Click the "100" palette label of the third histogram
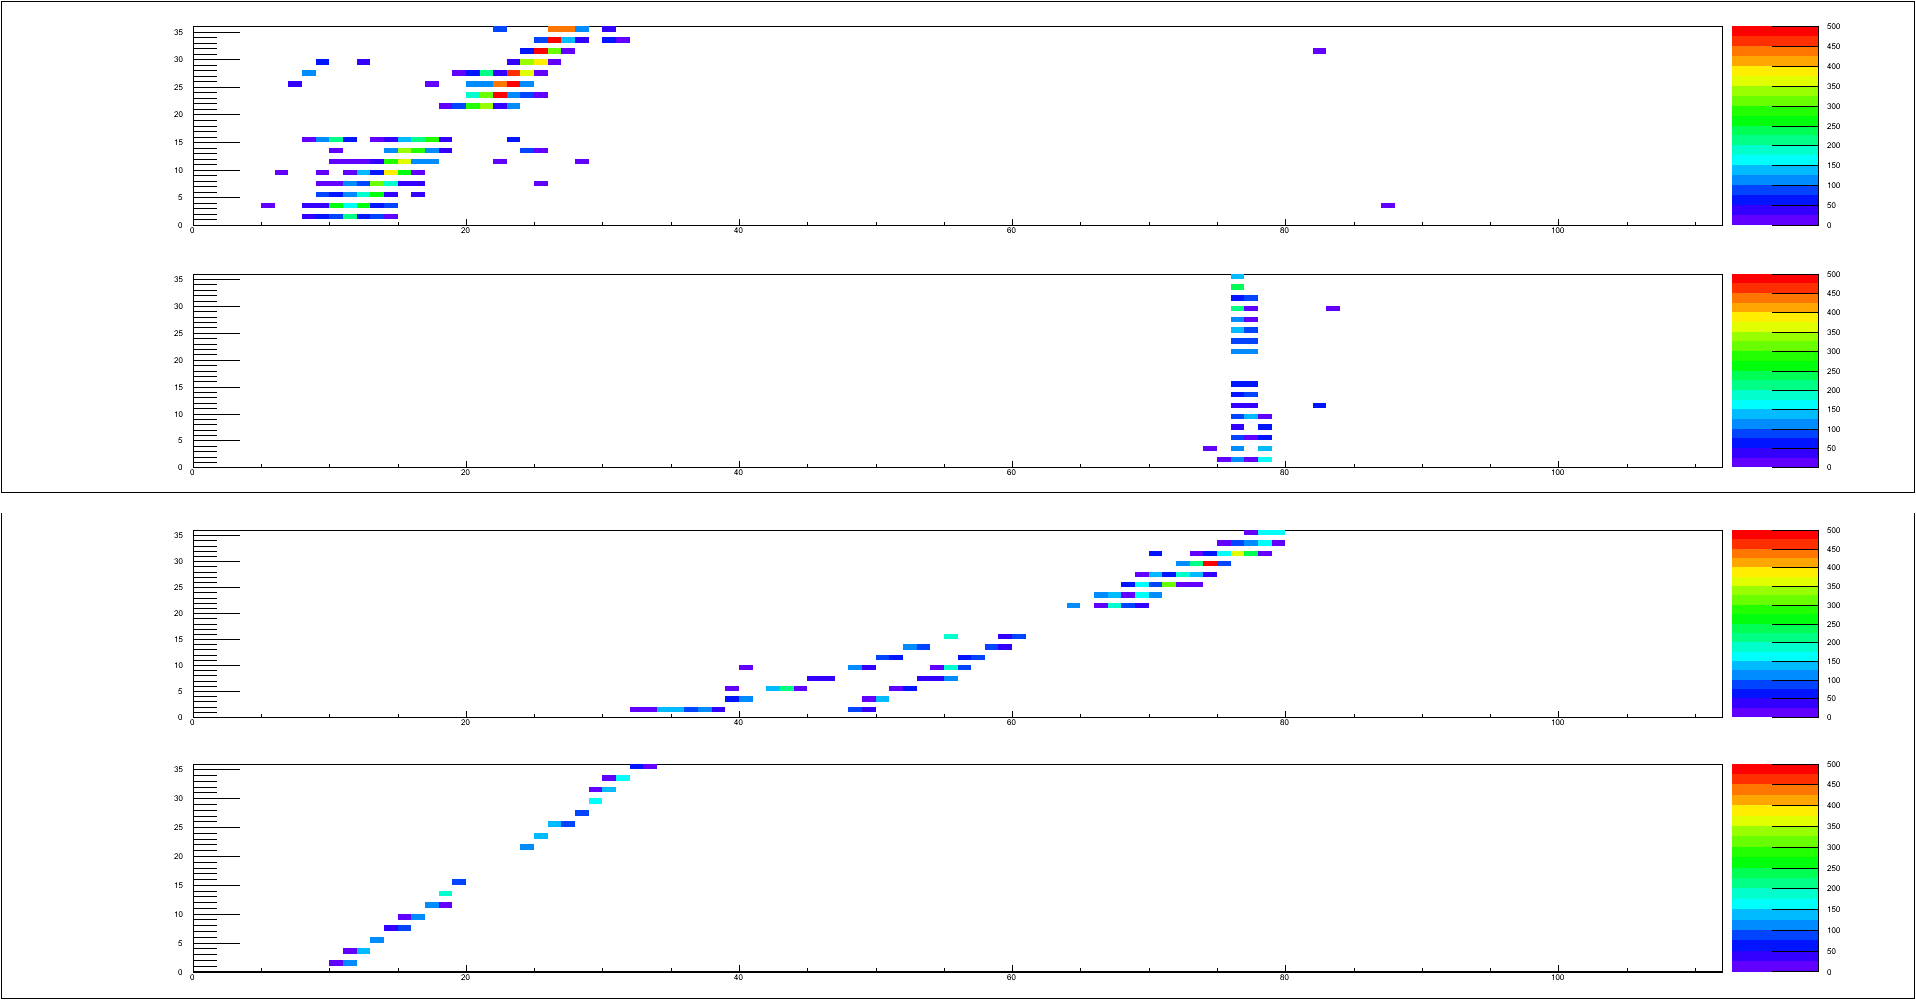Viewport: 1916px width, 1000px height. point(1833,680)
